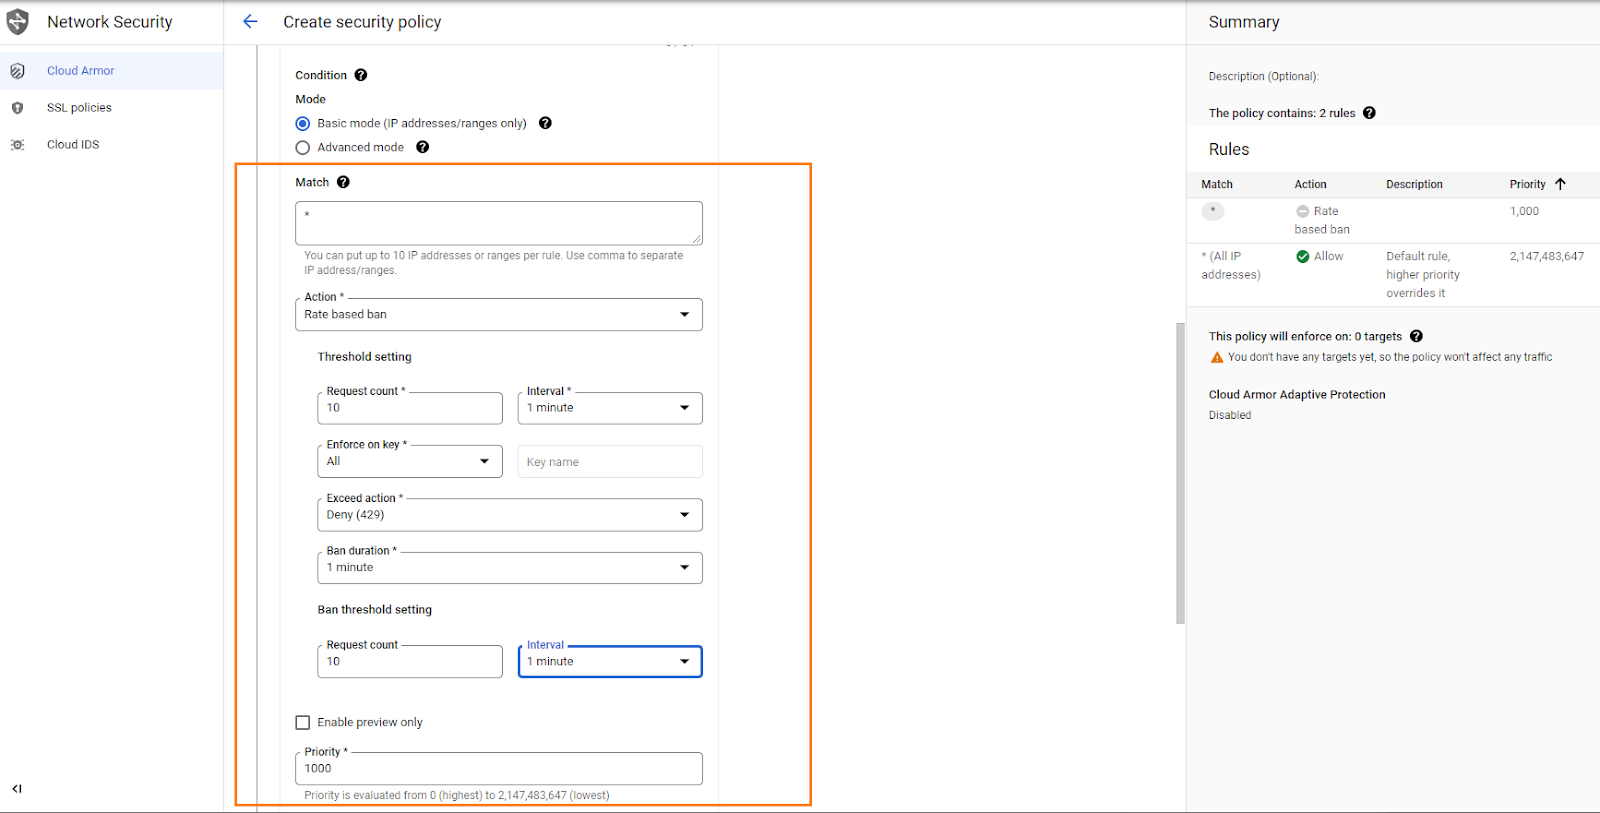Open the Ban duration dropdown
1600x813 pixels.
pos(510,568)
